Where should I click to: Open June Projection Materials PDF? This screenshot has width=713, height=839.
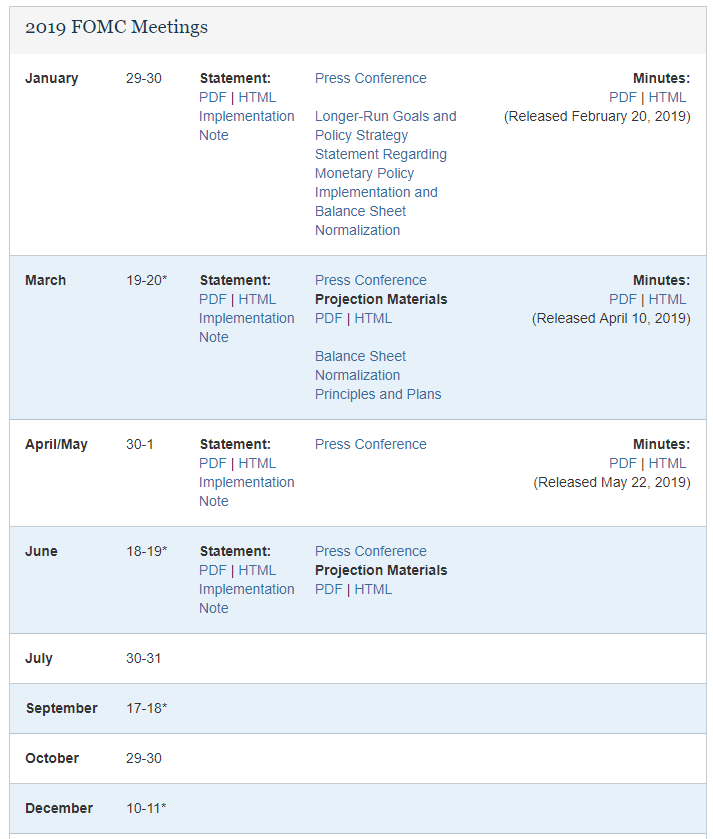pos(328,589)
